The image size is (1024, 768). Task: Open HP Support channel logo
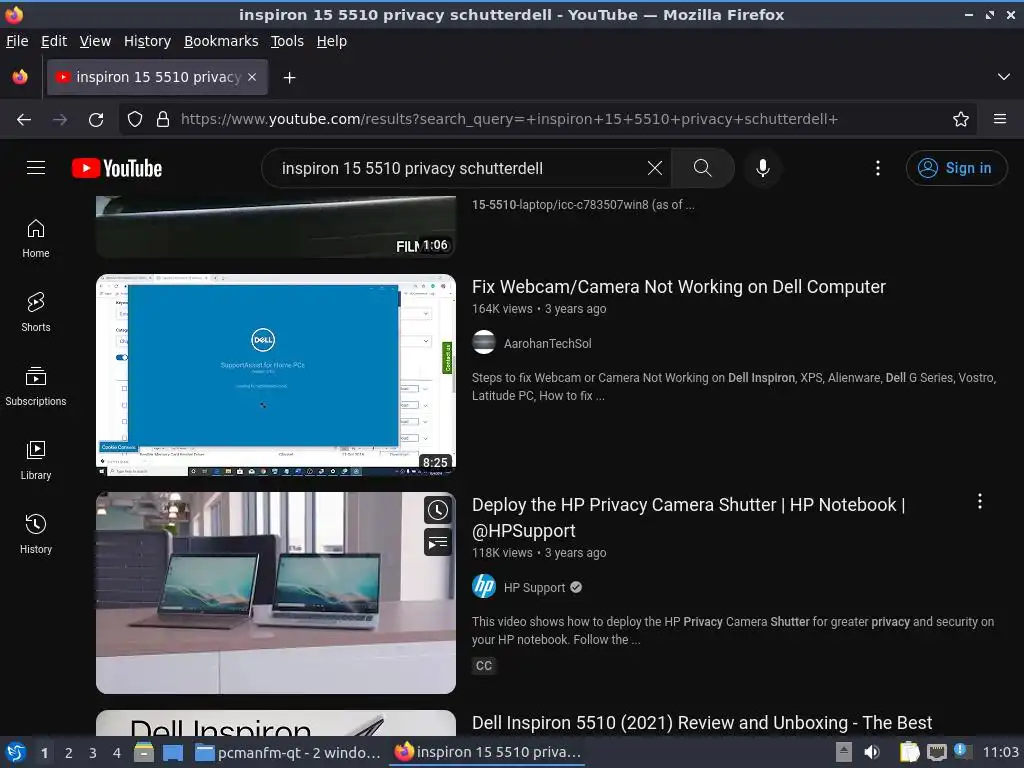[x=484, y=586]
